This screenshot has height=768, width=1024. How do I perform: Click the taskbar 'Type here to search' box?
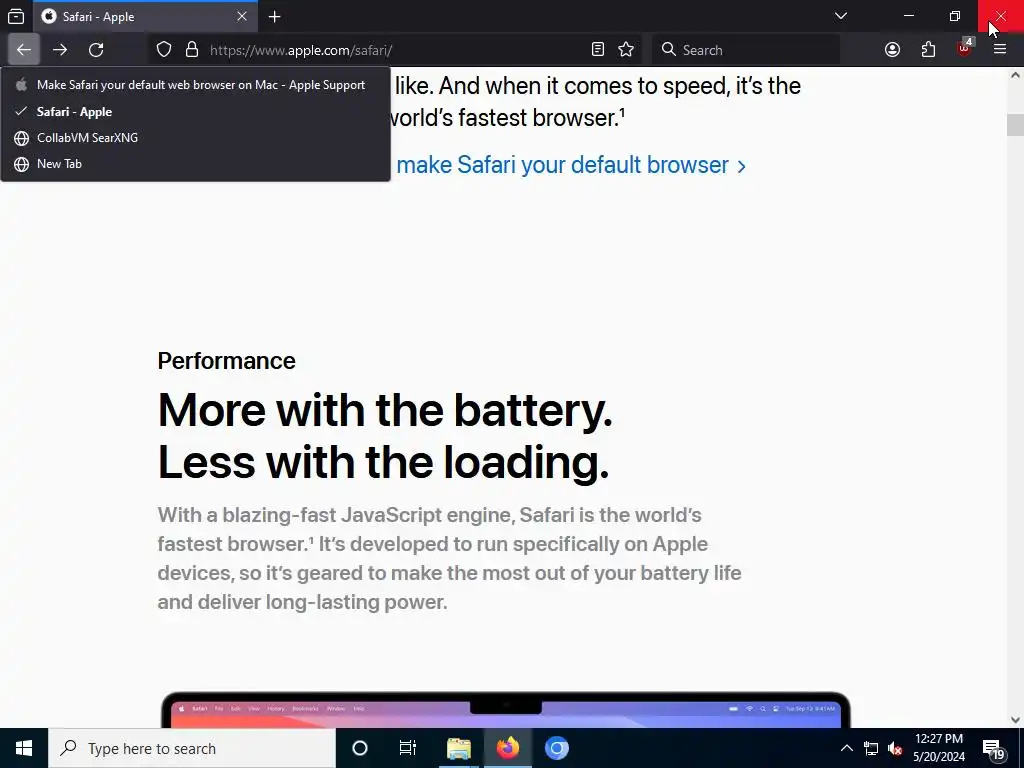(192, 748)
